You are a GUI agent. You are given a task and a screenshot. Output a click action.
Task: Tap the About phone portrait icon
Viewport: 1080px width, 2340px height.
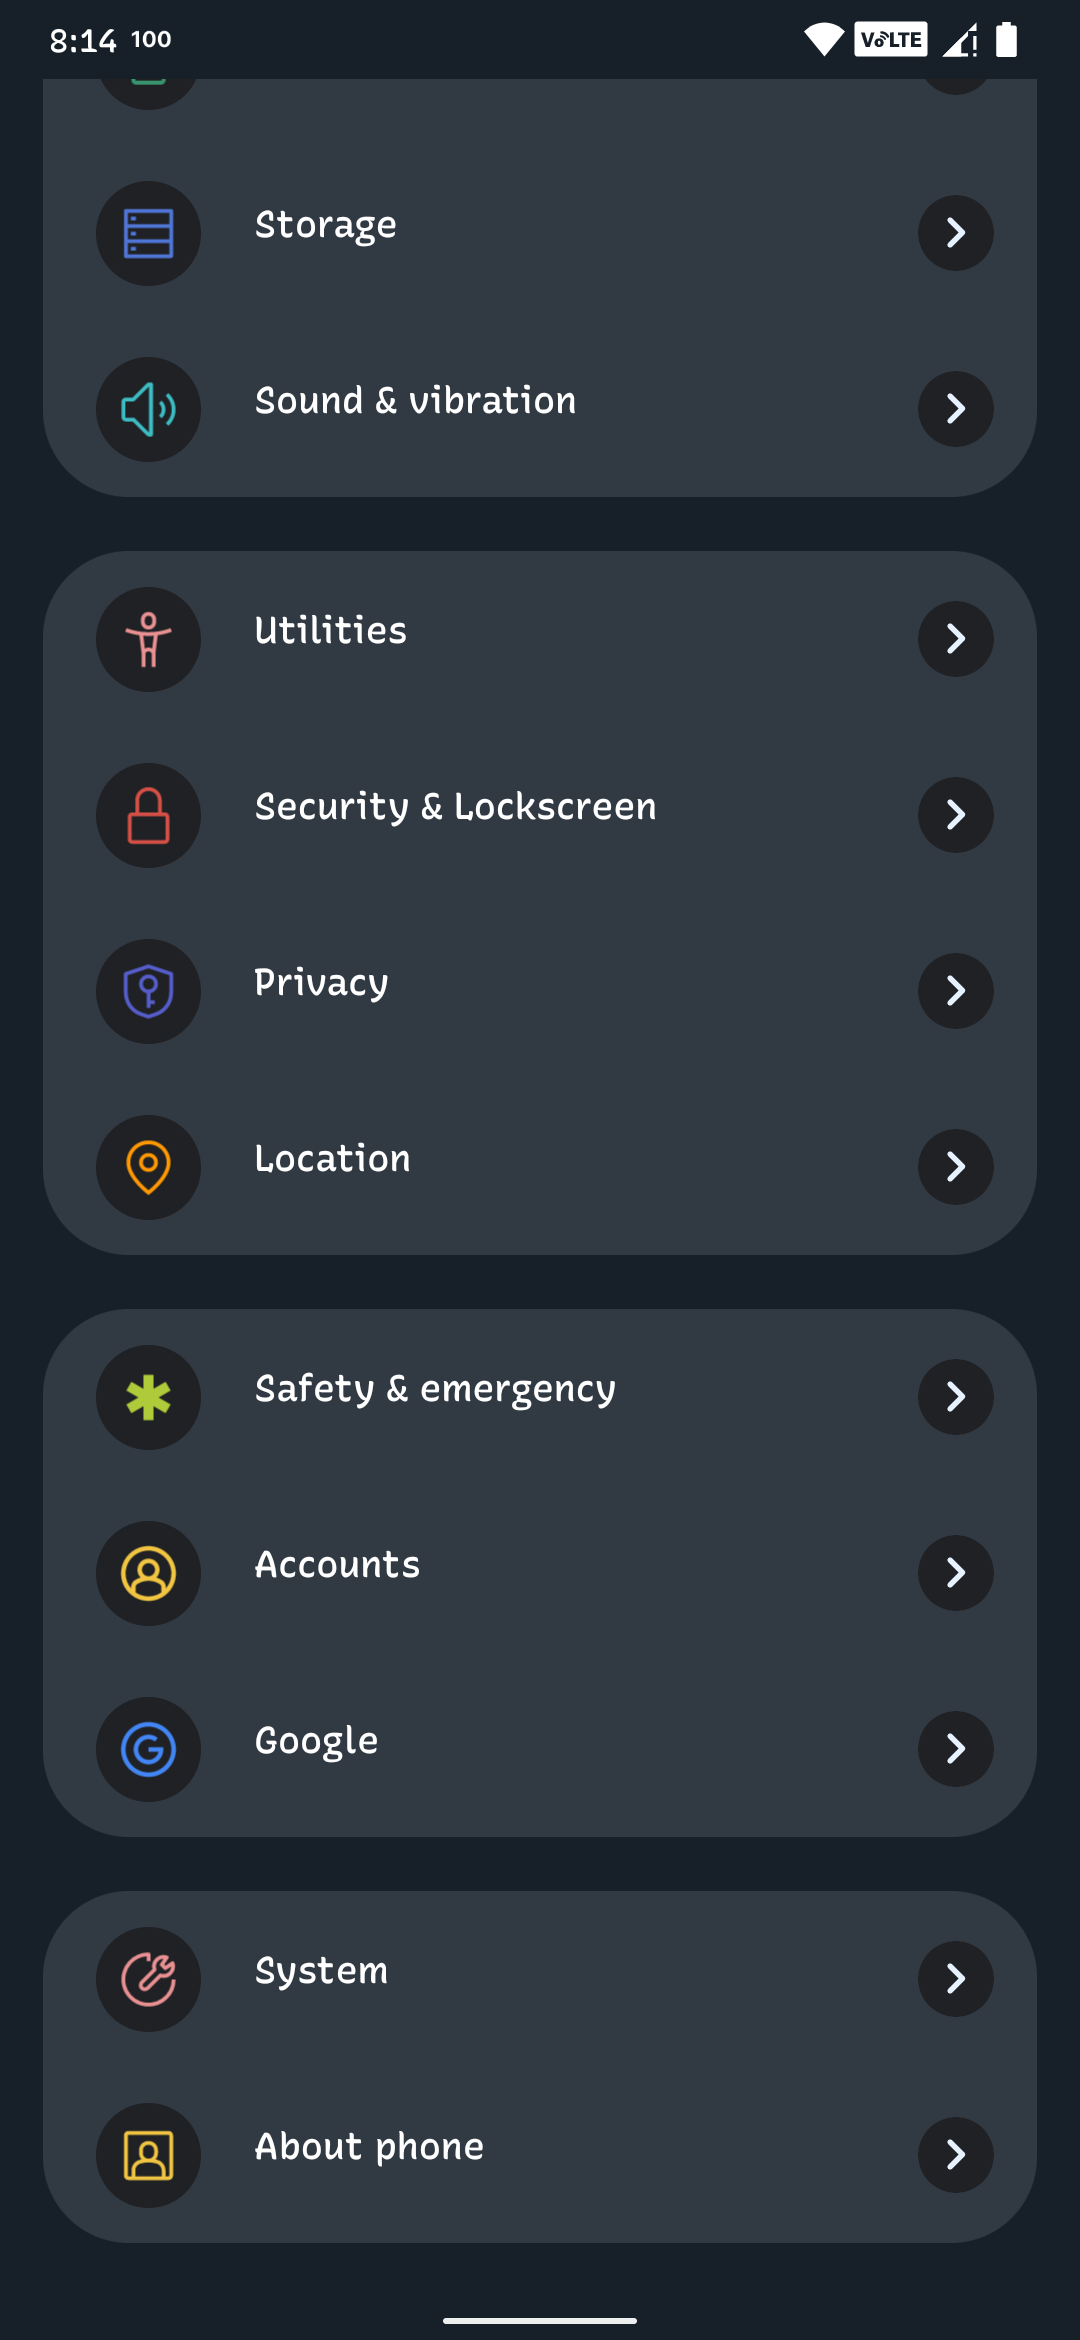point(148,2155)
